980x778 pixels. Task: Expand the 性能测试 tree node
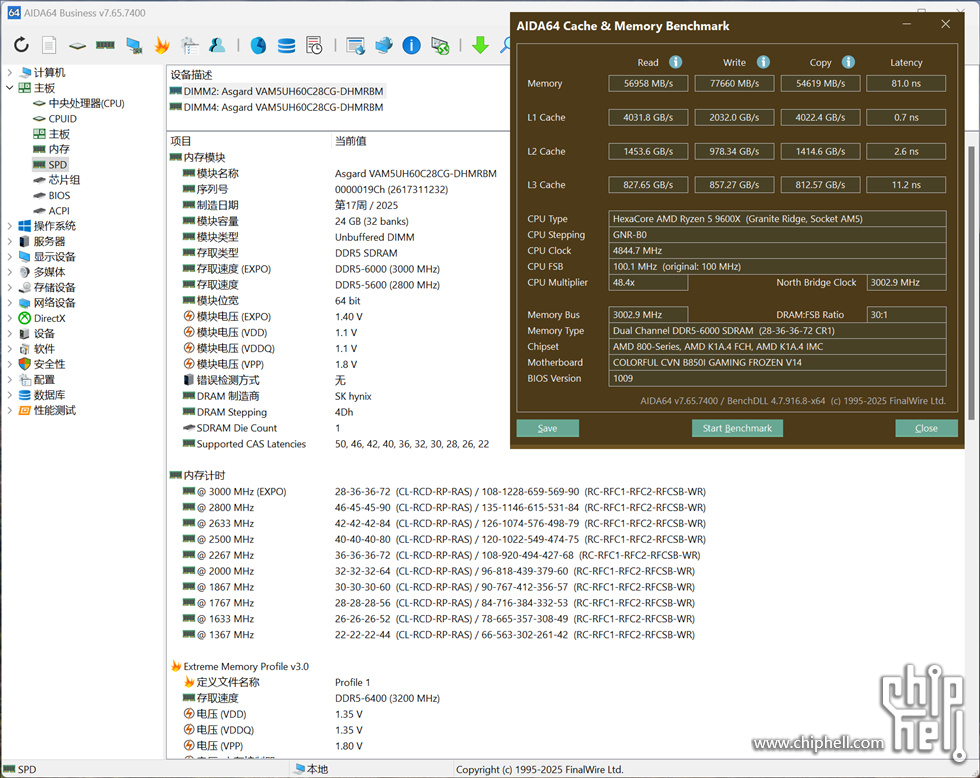point(9,411)
